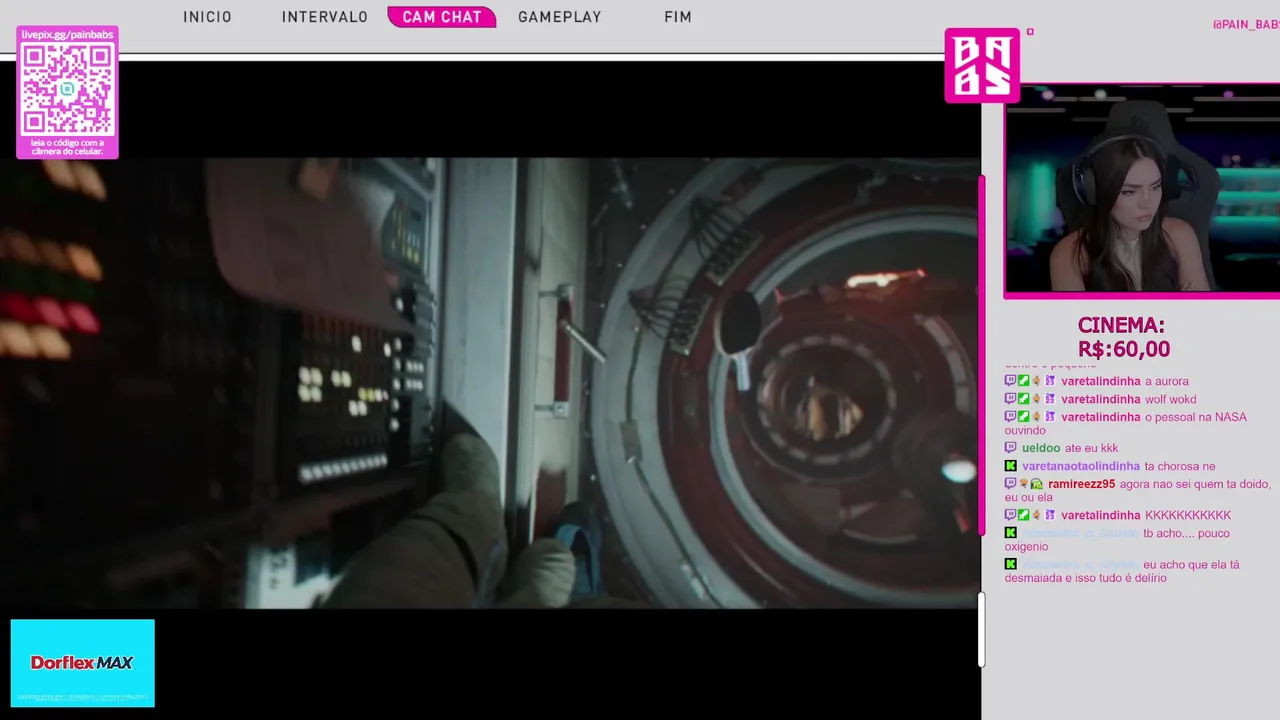Image resolution: width=1280 pixels, height=720 pixels.
Task: Click the pink BABS logo
Action: [x=982, y=65]
